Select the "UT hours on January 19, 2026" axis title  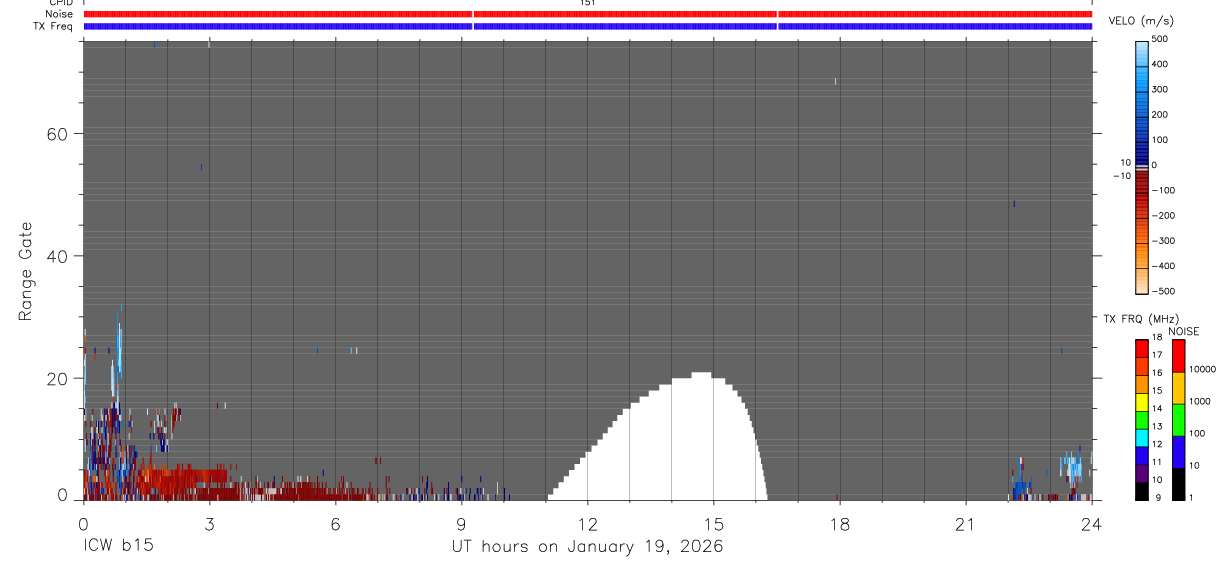(587, 546)
